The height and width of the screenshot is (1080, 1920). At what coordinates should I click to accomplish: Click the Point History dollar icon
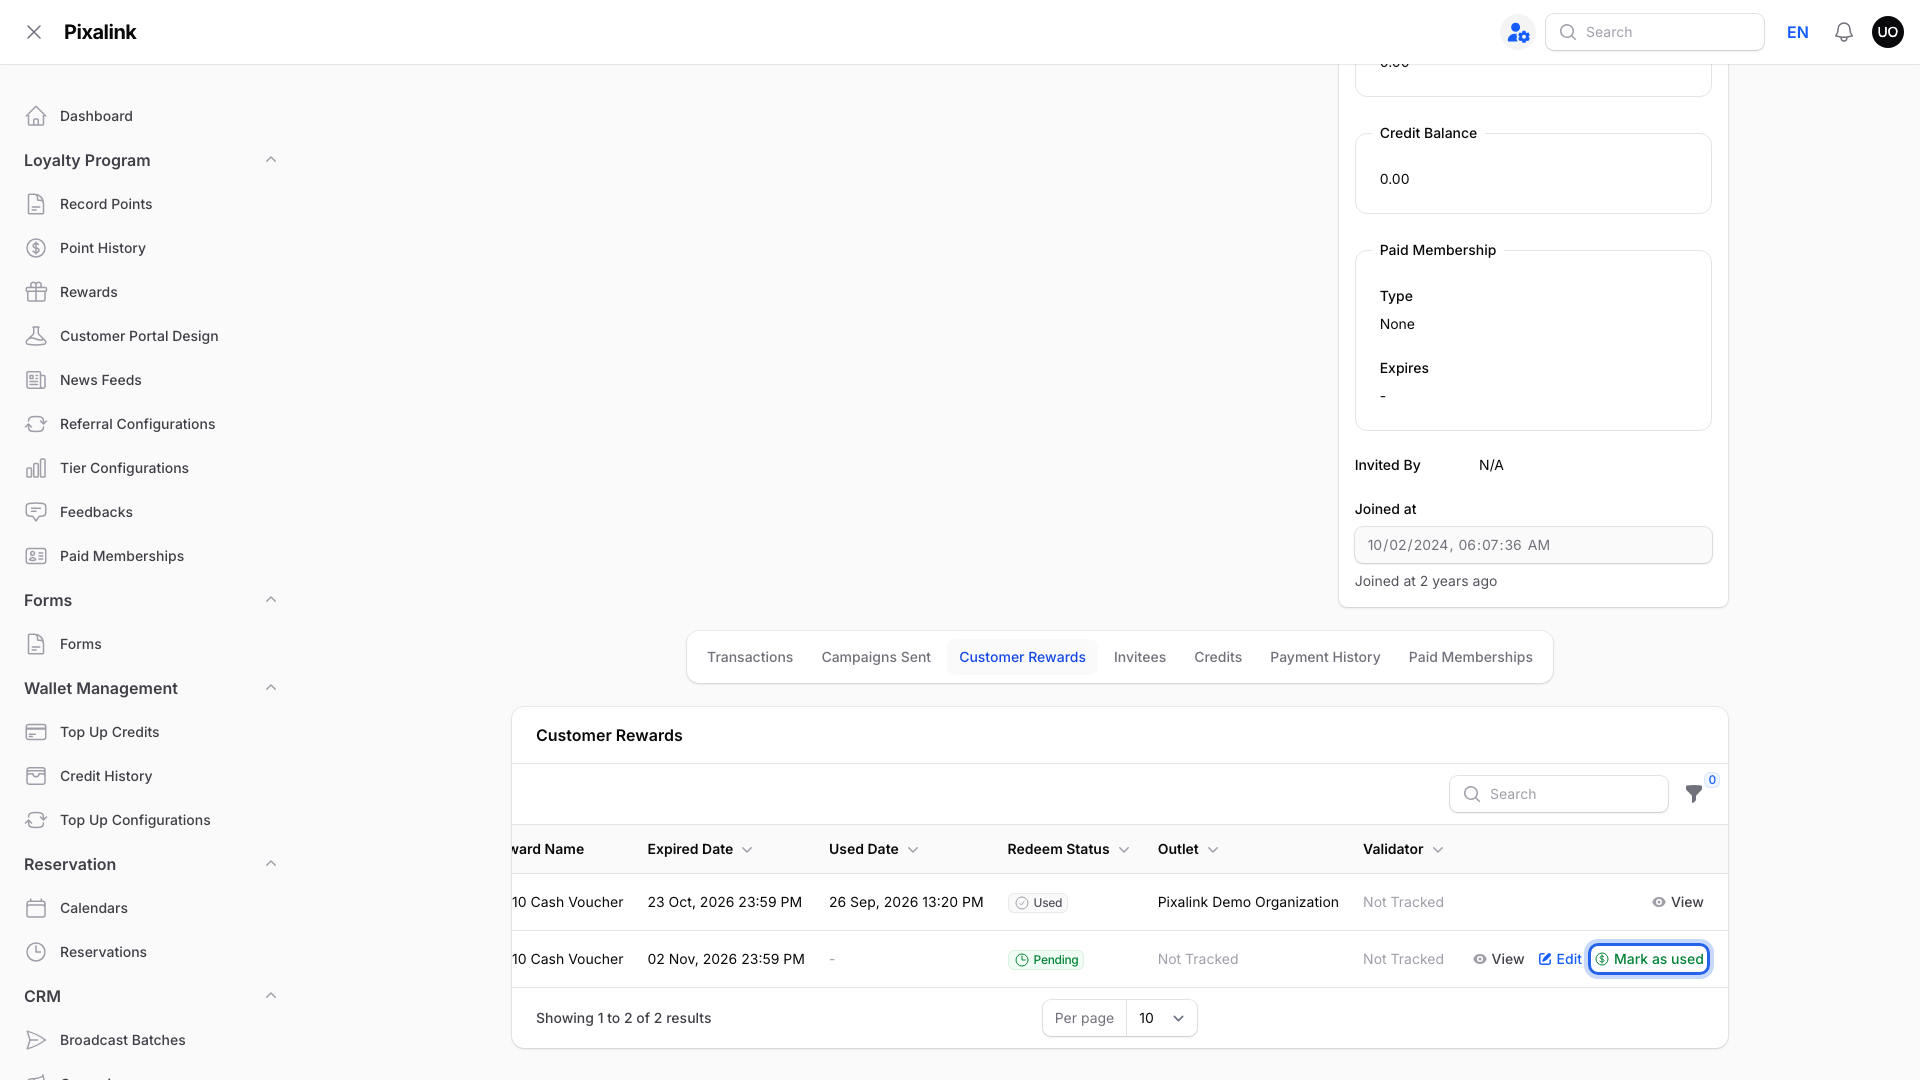(x=36, y=248)
